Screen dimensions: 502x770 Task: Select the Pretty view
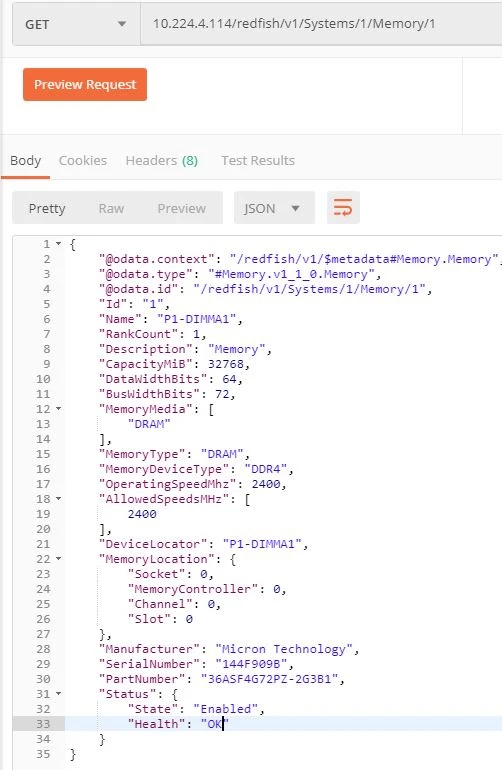tap(47, 208)
